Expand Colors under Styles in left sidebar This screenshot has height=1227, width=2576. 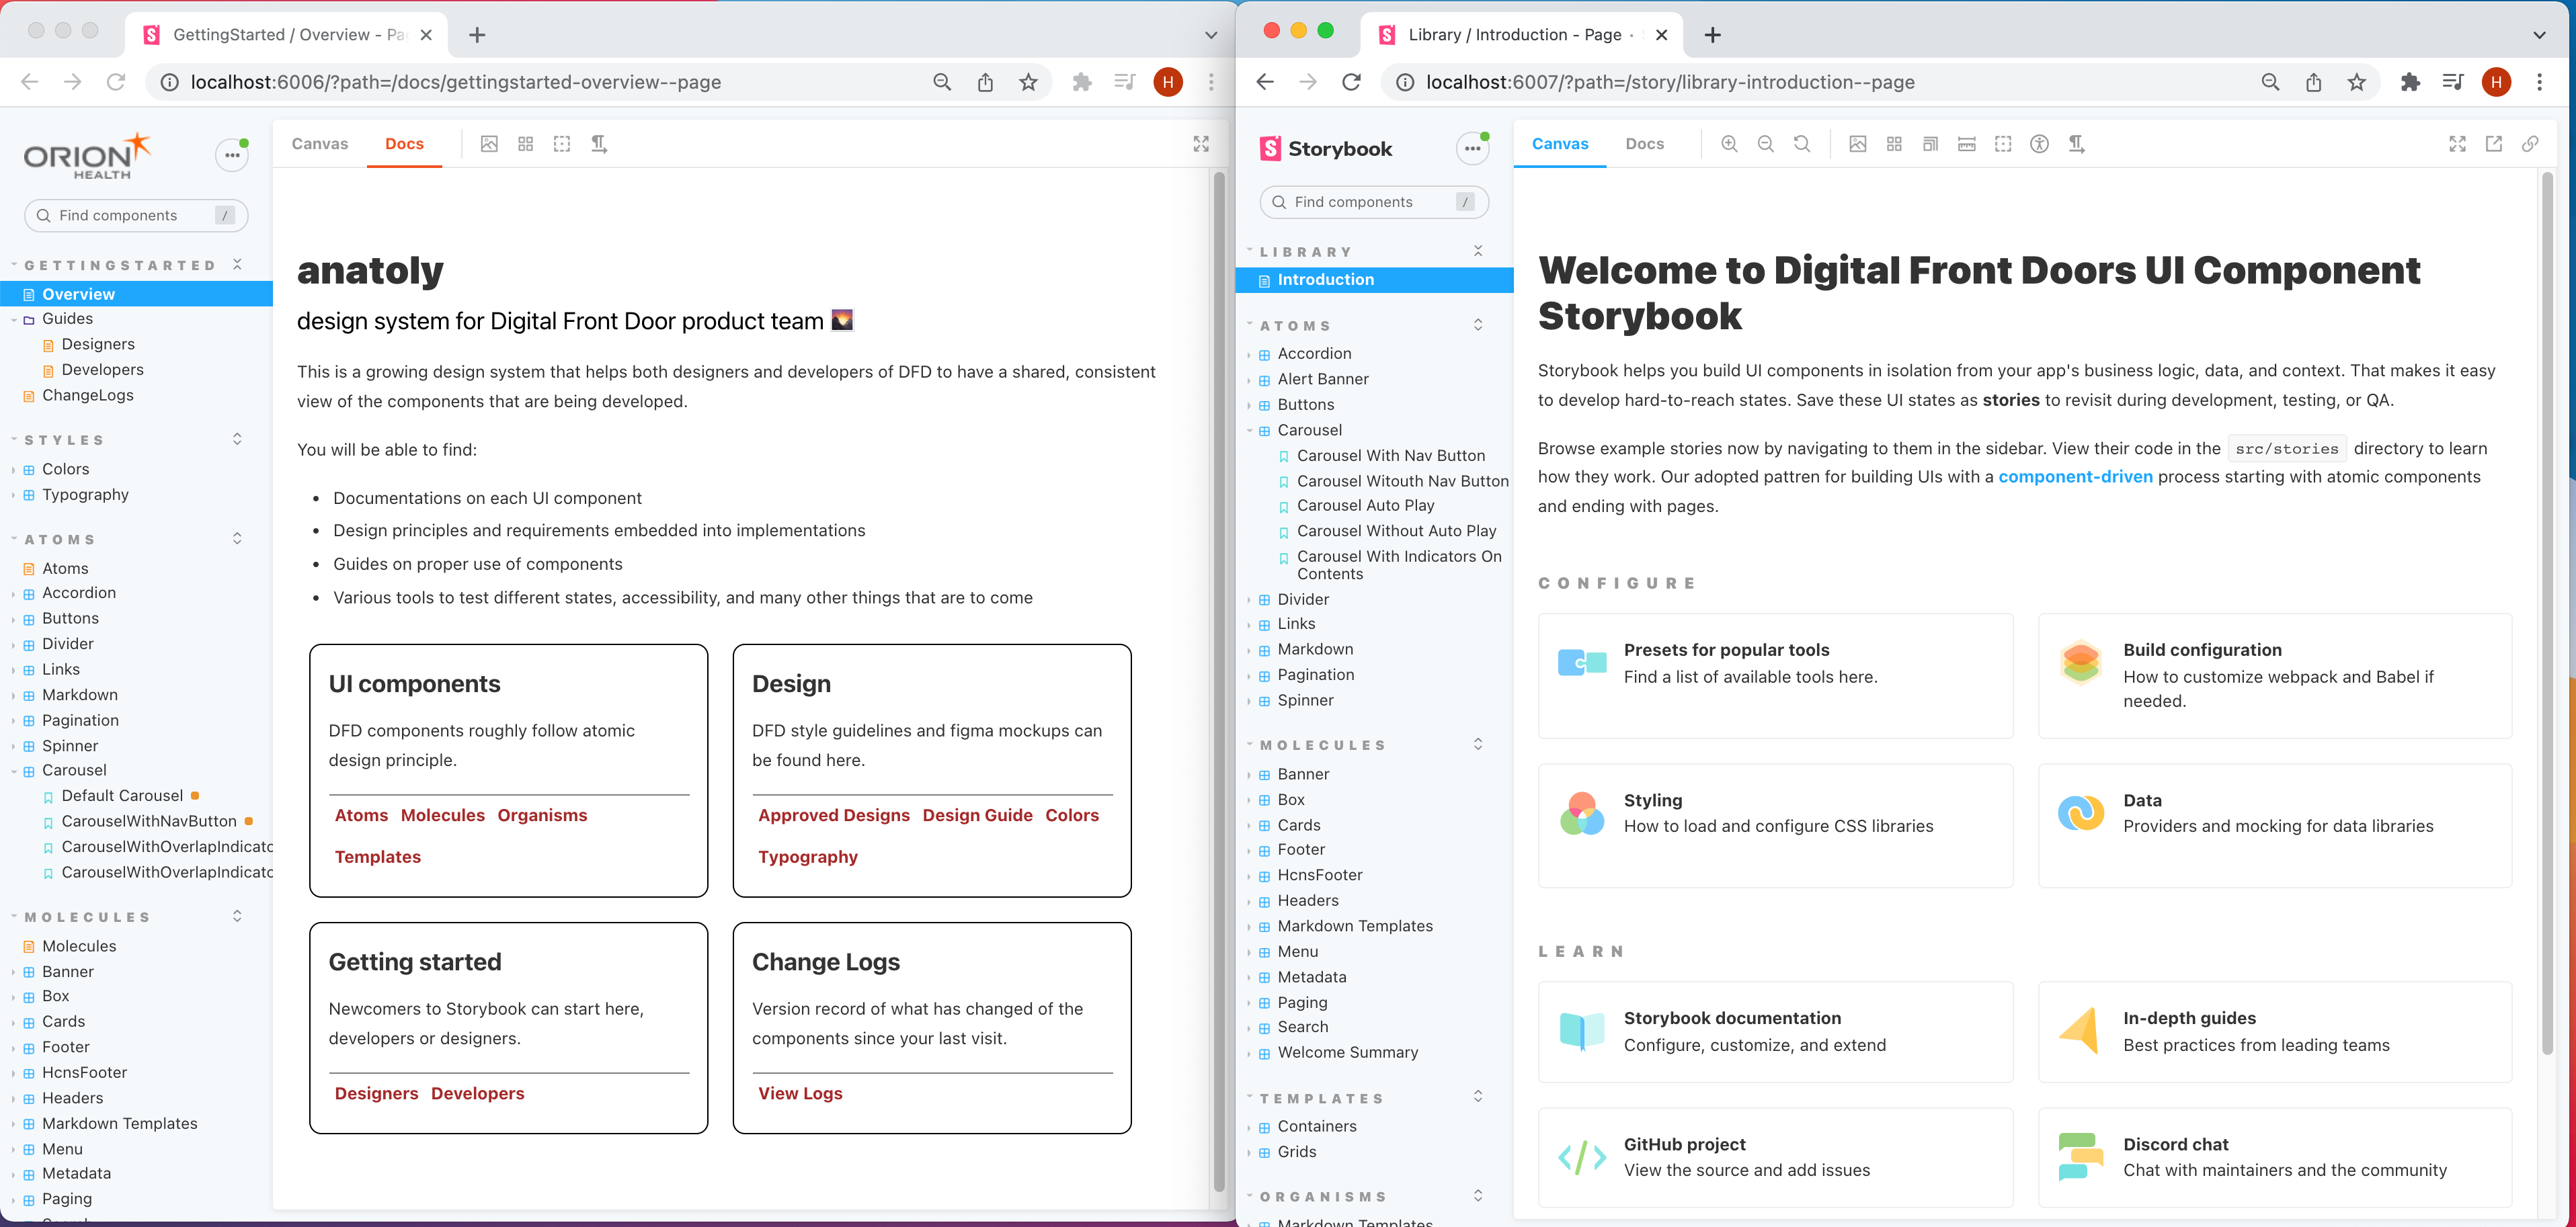65,469
